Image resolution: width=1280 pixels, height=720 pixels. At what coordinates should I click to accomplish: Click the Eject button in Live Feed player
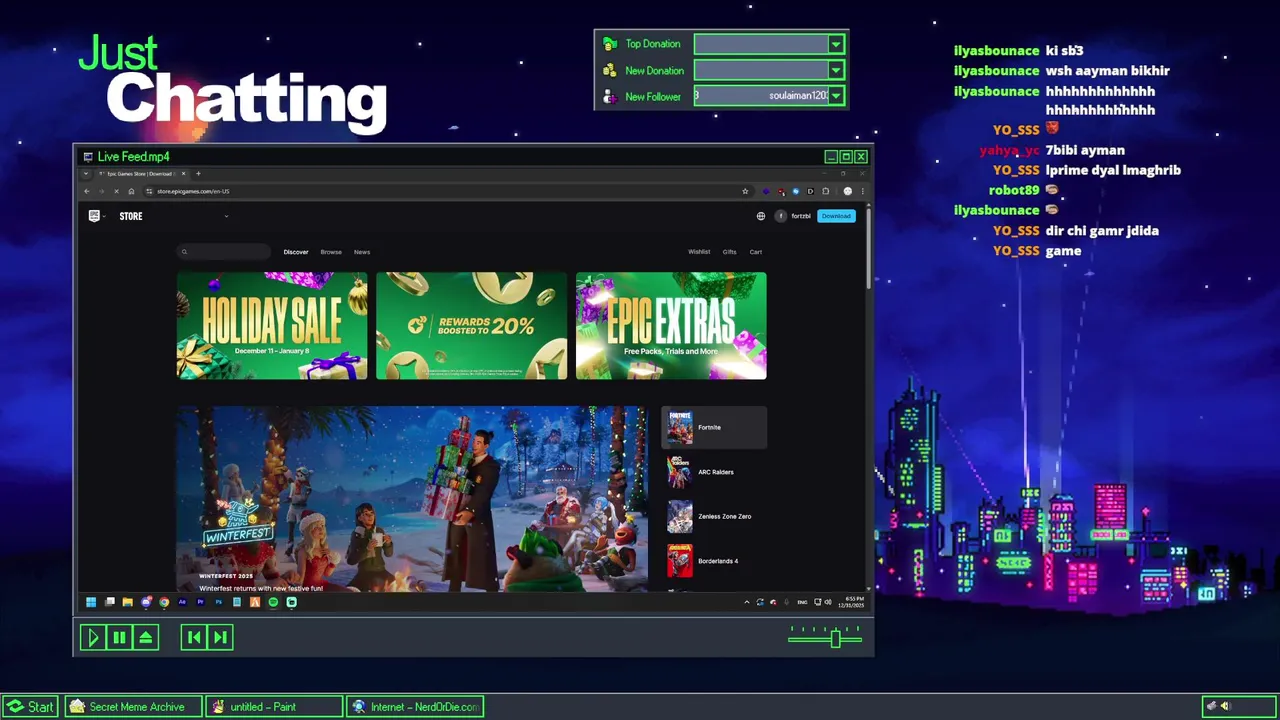[146, 637]
